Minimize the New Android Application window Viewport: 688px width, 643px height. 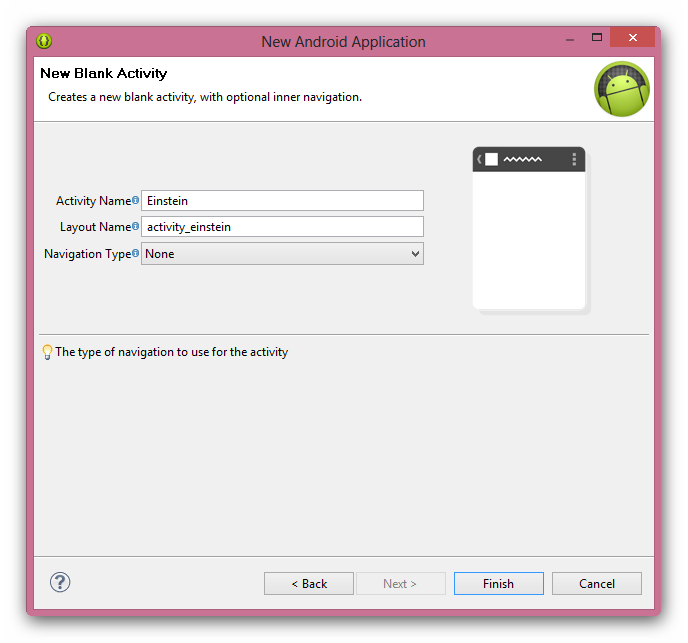570,39
